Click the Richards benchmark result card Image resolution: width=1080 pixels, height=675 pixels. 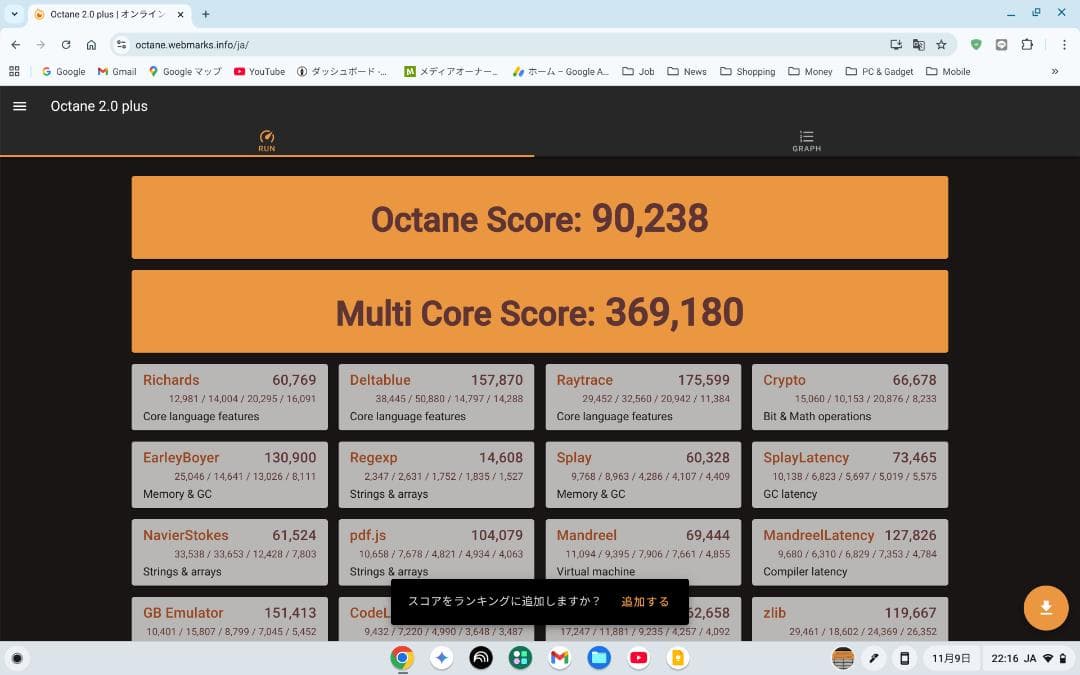pos(229,397)
